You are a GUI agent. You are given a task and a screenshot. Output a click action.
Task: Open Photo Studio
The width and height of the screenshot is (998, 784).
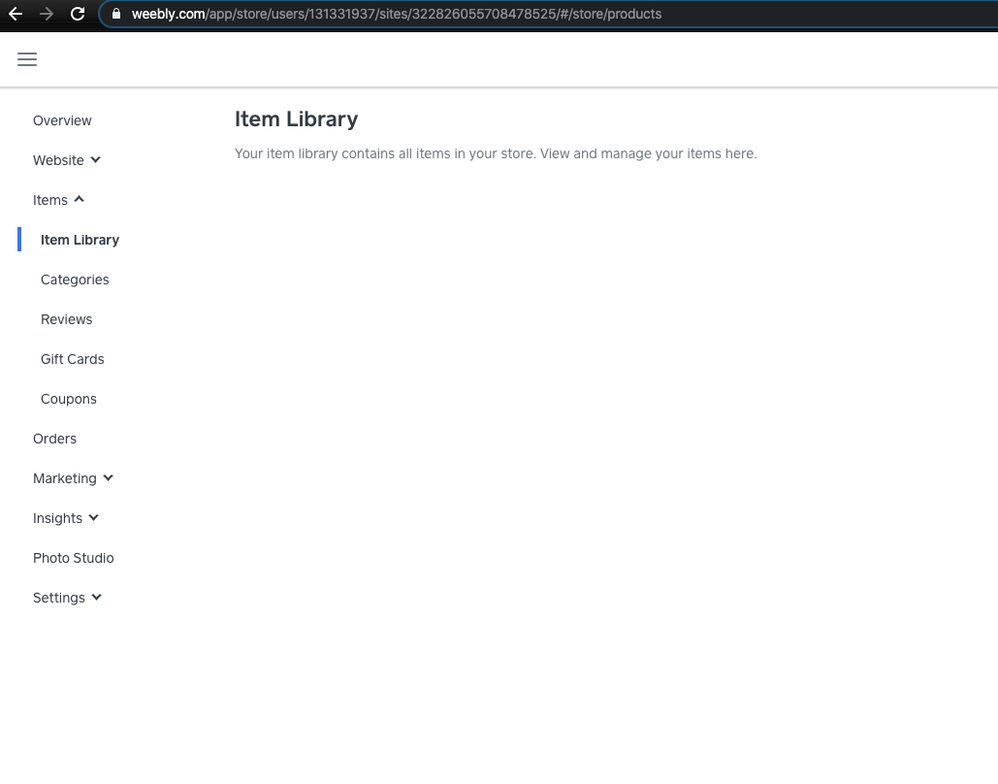click(73, 558)
